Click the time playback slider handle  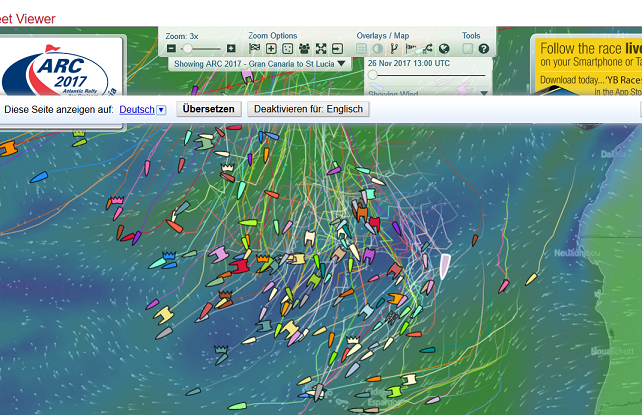pyautogui.click(x=373, y=75)
